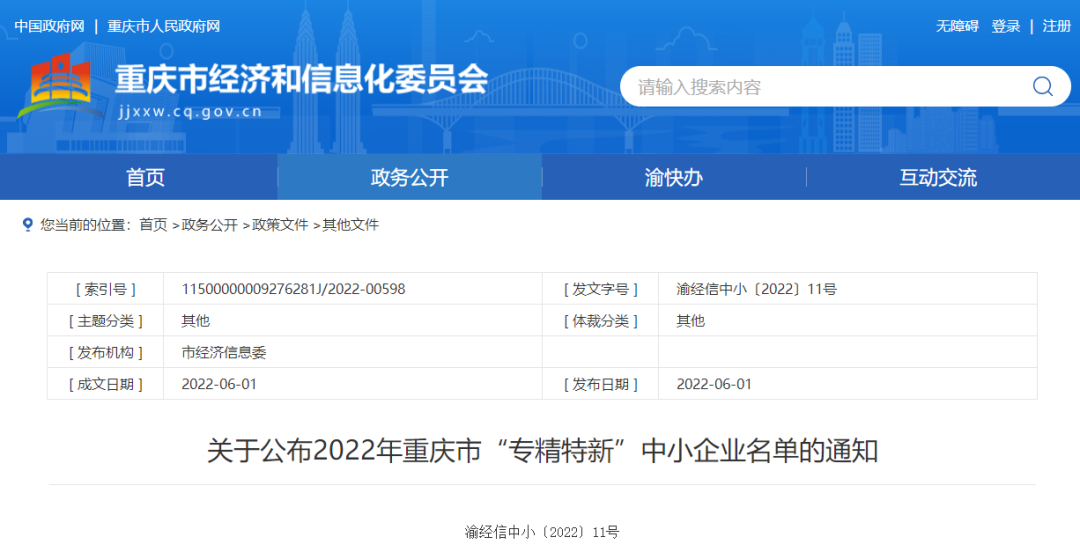
Task: Click the search magnifier icon
Action: point(1042,87)
